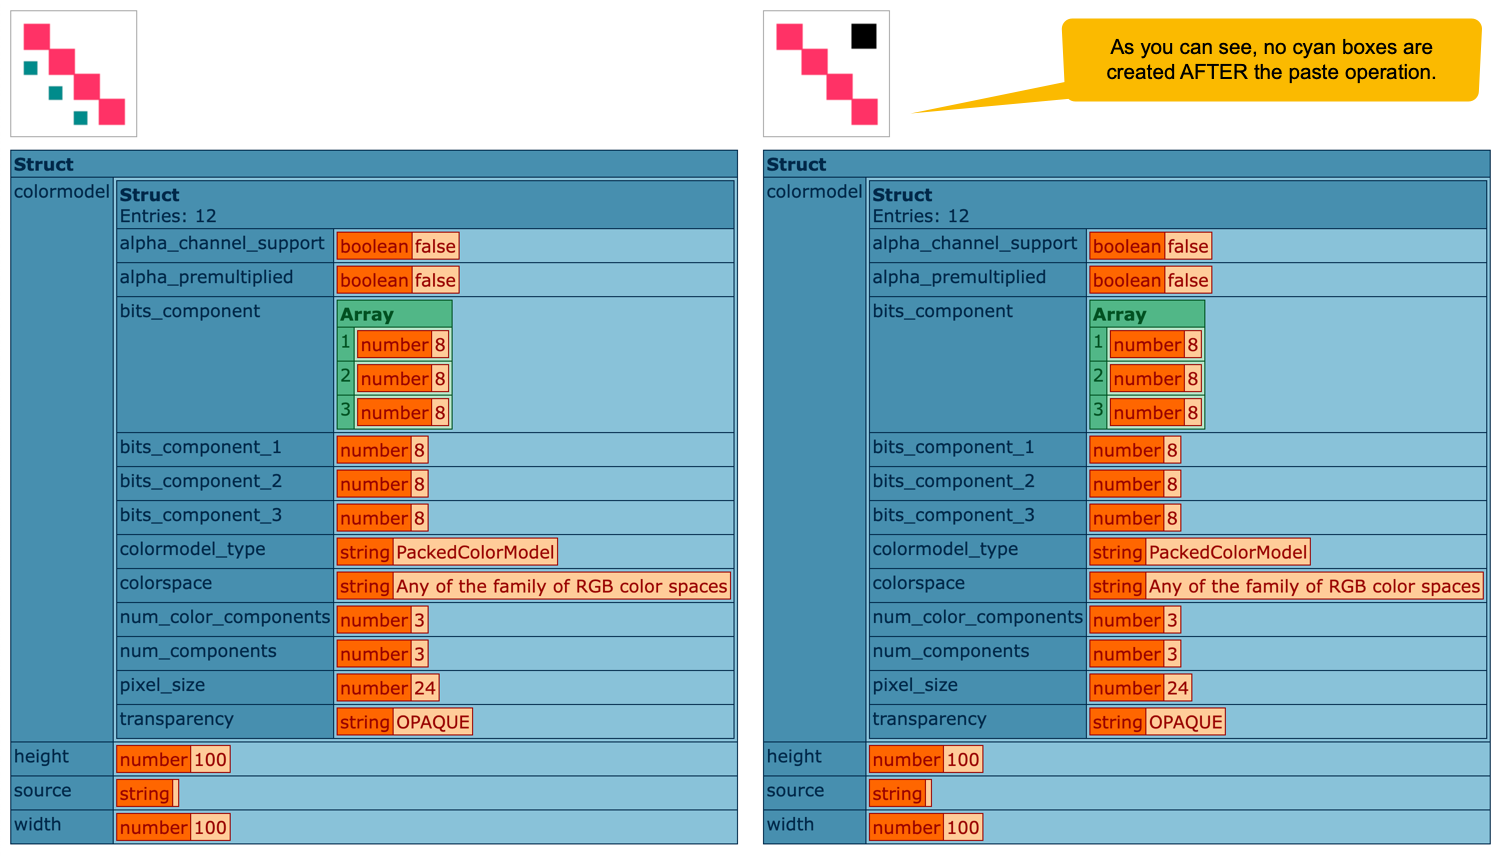The width and height of the screenshot is (1502, 857).
Task: Select 'PackedColorModel' string value in the right dump
Action: [1227, 552]
